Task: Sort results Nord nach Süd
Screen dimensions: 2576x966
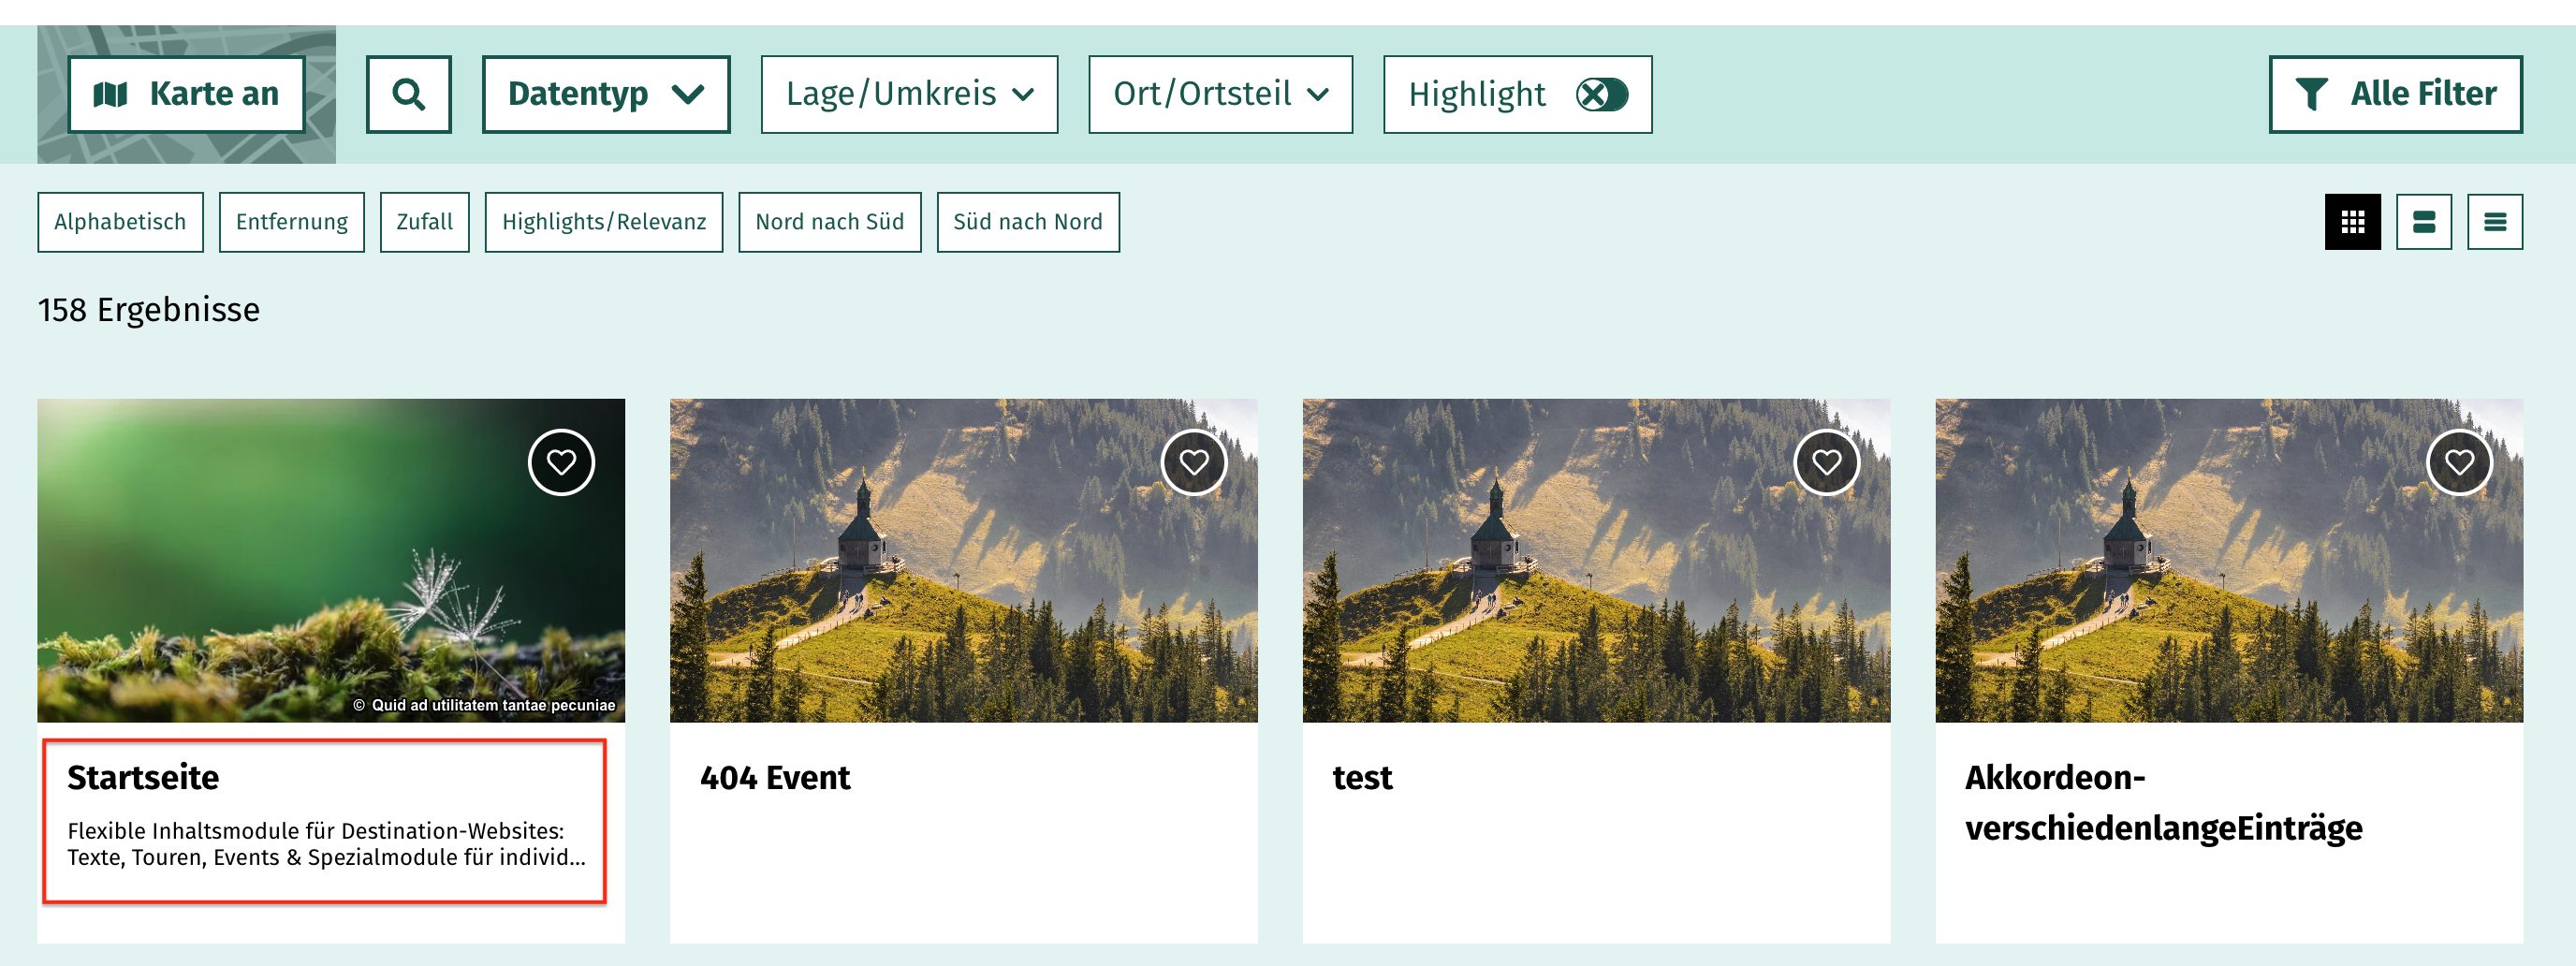Action: tap(829, 222)
